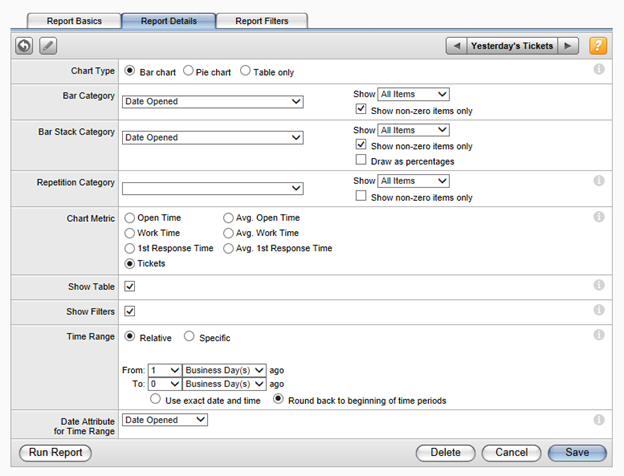624x476 pixels.
Task: Open Date Attribute Date Opened dropdown
Action: coord(165,420)
